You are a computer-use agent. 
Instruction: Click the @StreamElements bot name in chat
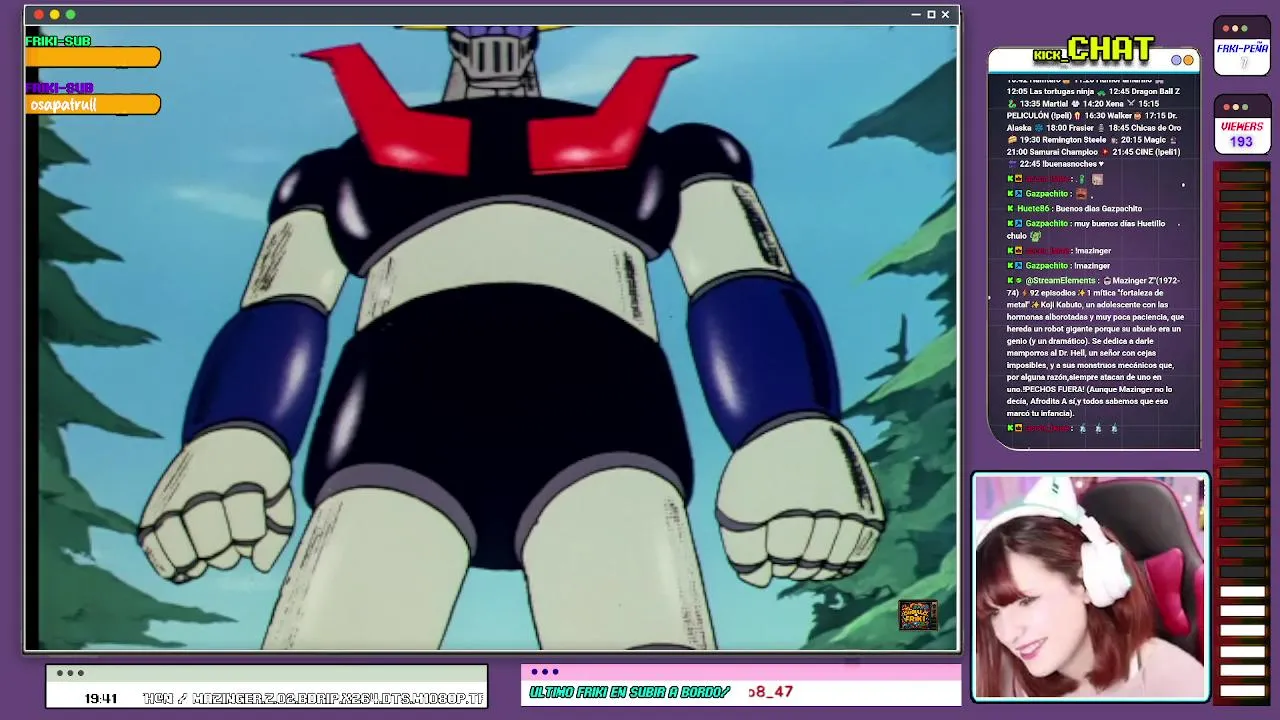click(1061, 281)
